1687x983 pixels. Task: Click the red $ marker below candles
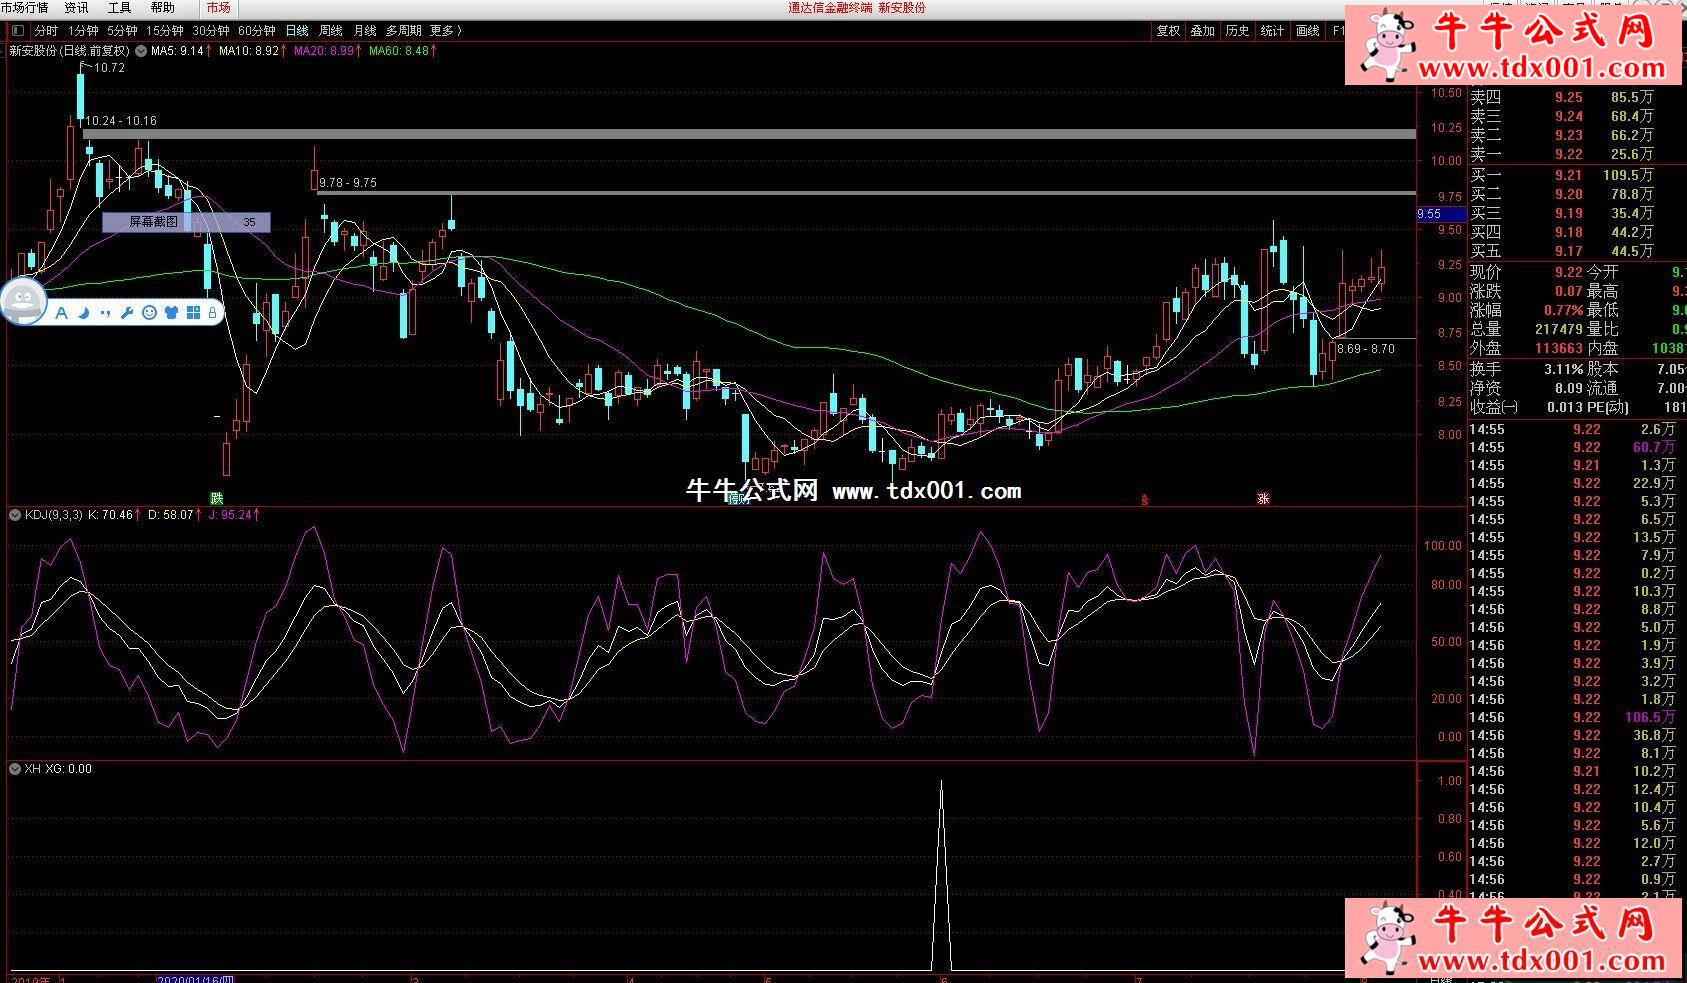(x=1145, y=499)
